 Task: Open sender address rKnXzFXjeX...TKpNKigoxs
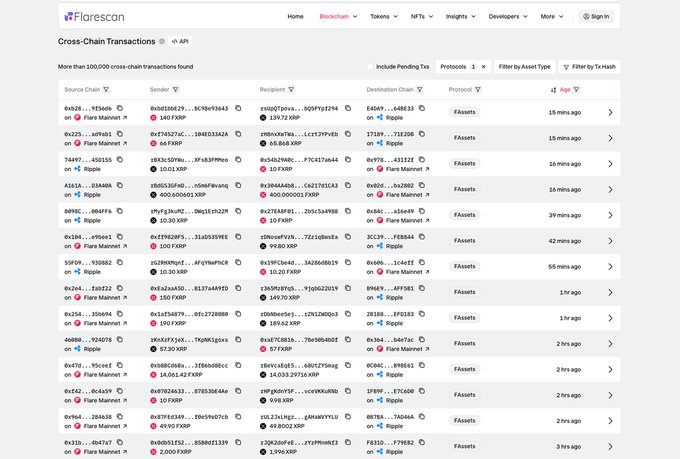189,340
